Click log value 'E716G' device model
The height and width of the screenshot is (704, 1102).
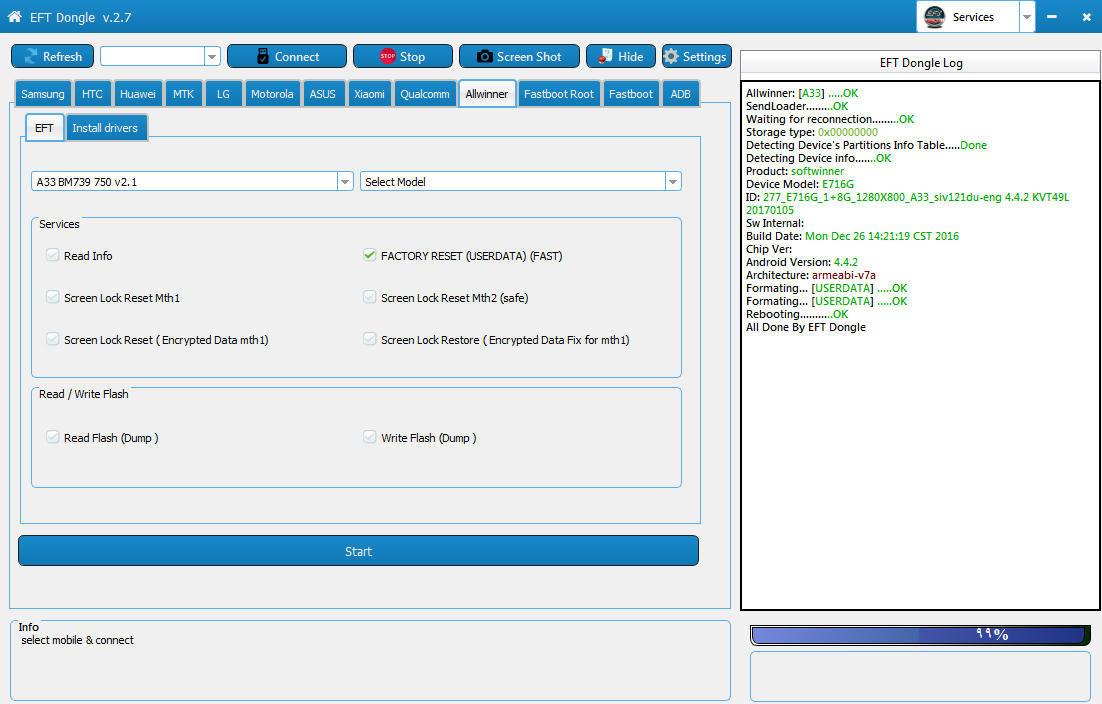[838, 184]
